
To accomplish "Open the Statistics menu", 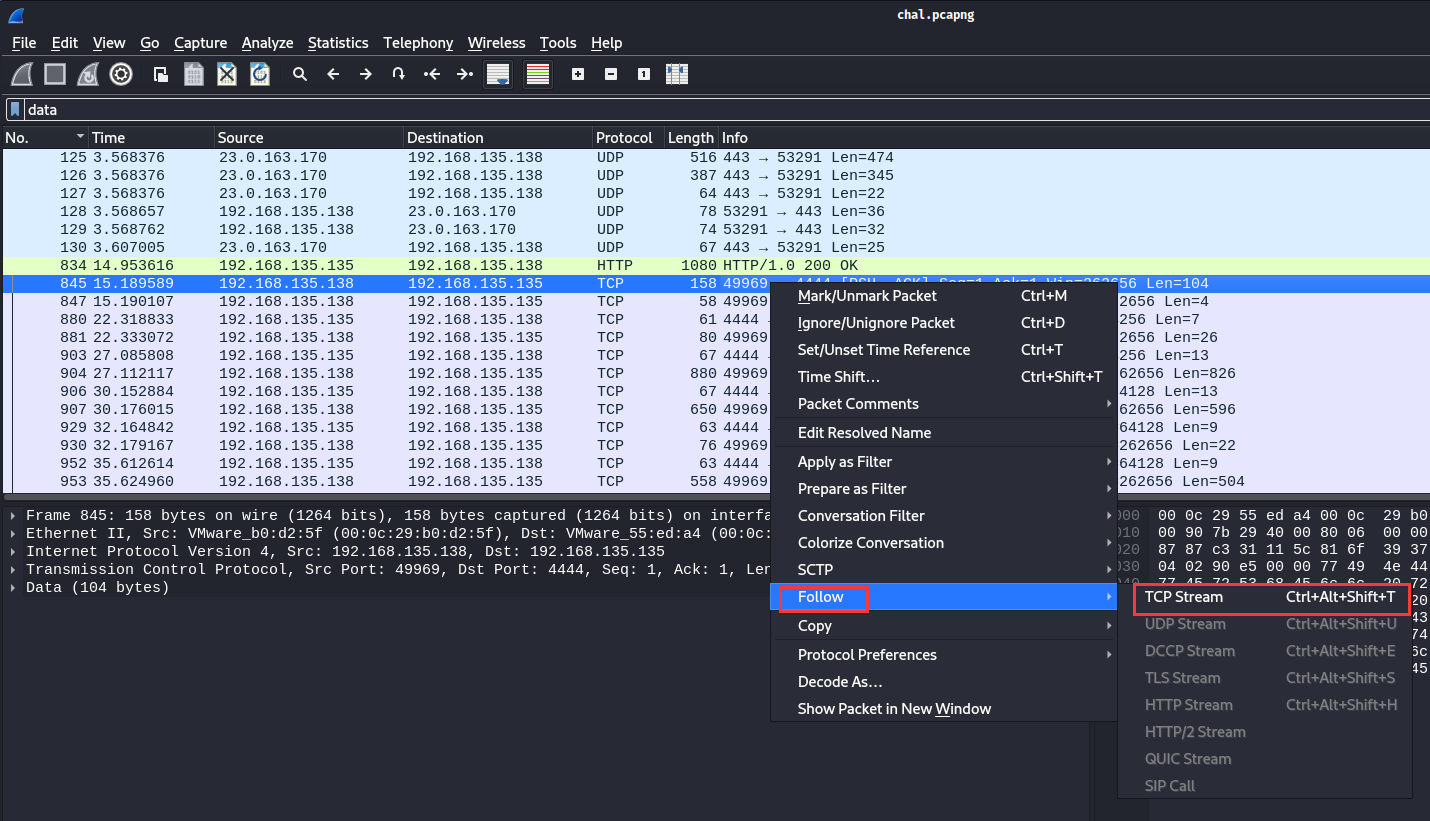I will pos(338,43).
